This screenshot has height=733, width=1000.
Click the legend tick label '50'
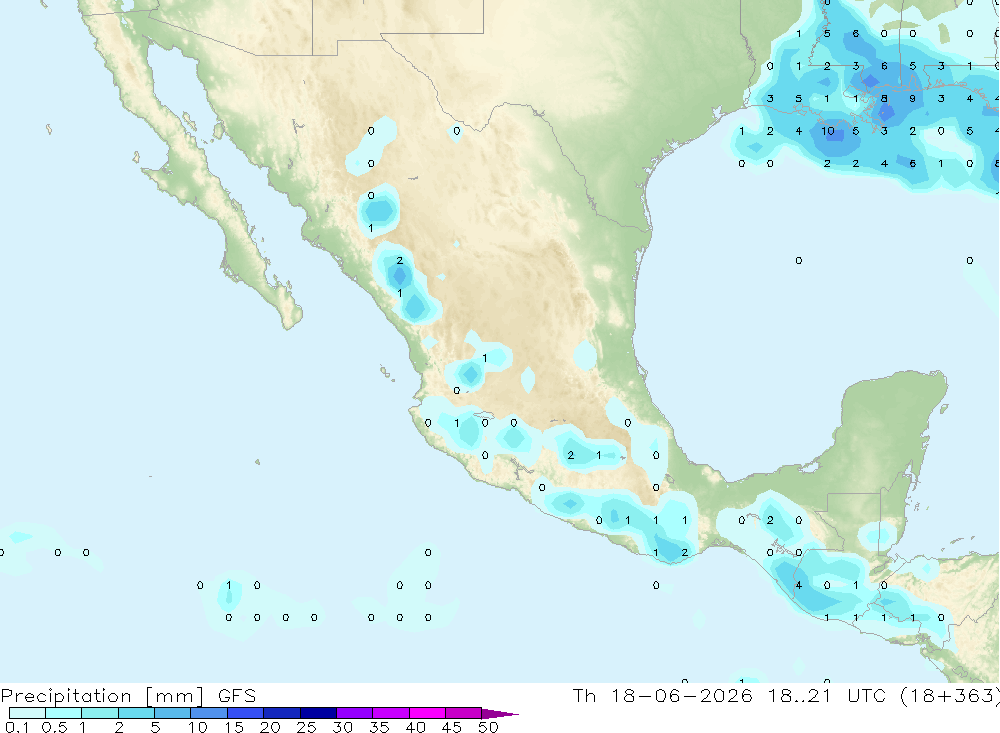click(488, 727)
